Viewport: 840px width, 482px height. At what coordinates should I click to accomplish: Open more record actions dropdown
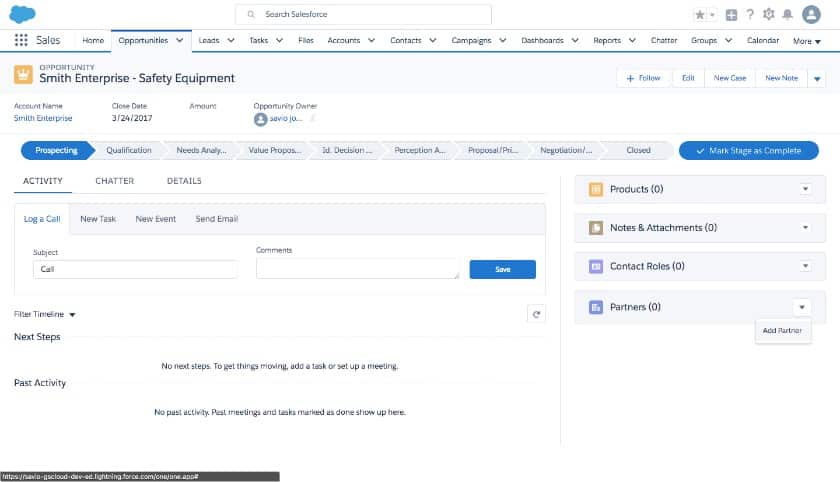click(x=817, y=79)
